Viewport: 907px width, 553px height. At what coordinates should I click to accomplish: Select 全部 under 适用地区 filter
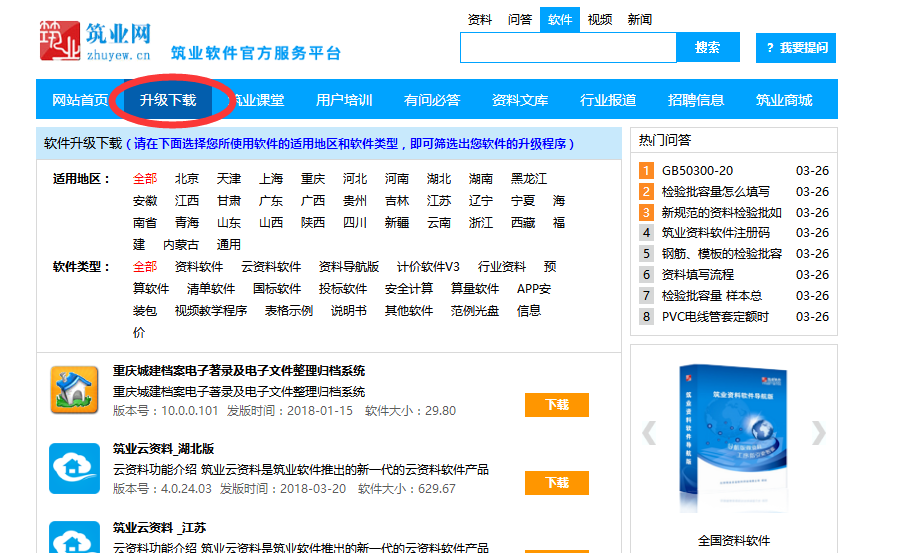point(145,179)
